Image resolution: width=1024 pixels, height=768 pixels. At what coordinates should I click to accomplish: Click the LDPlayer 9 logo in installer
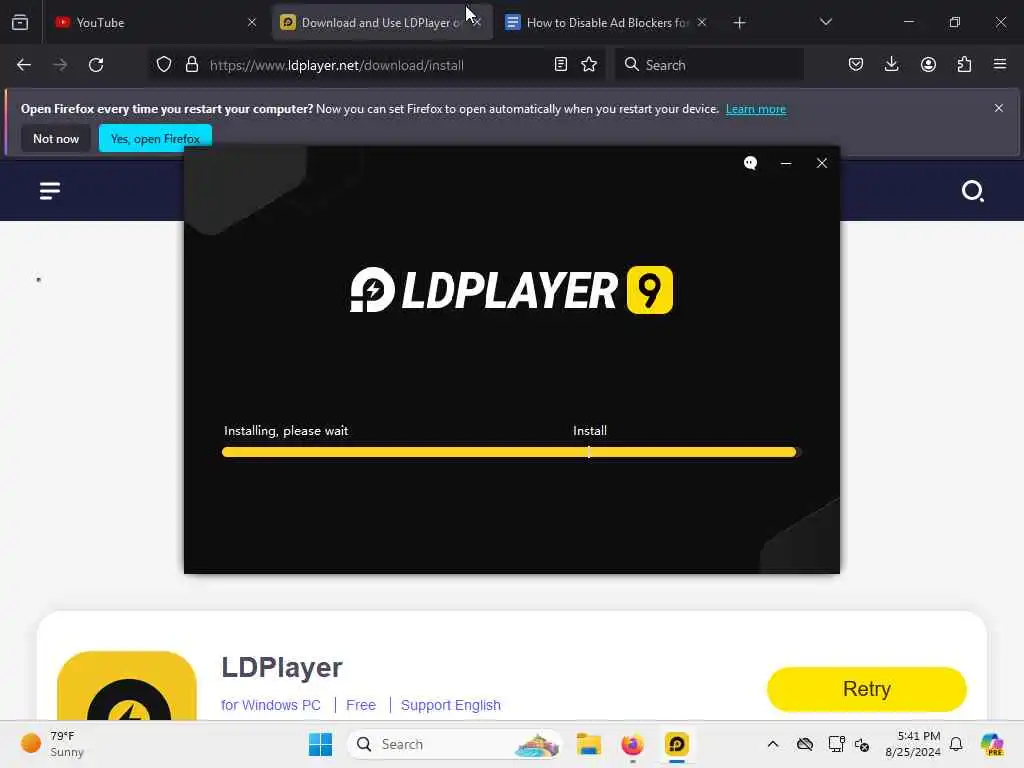tap(511, 290)
